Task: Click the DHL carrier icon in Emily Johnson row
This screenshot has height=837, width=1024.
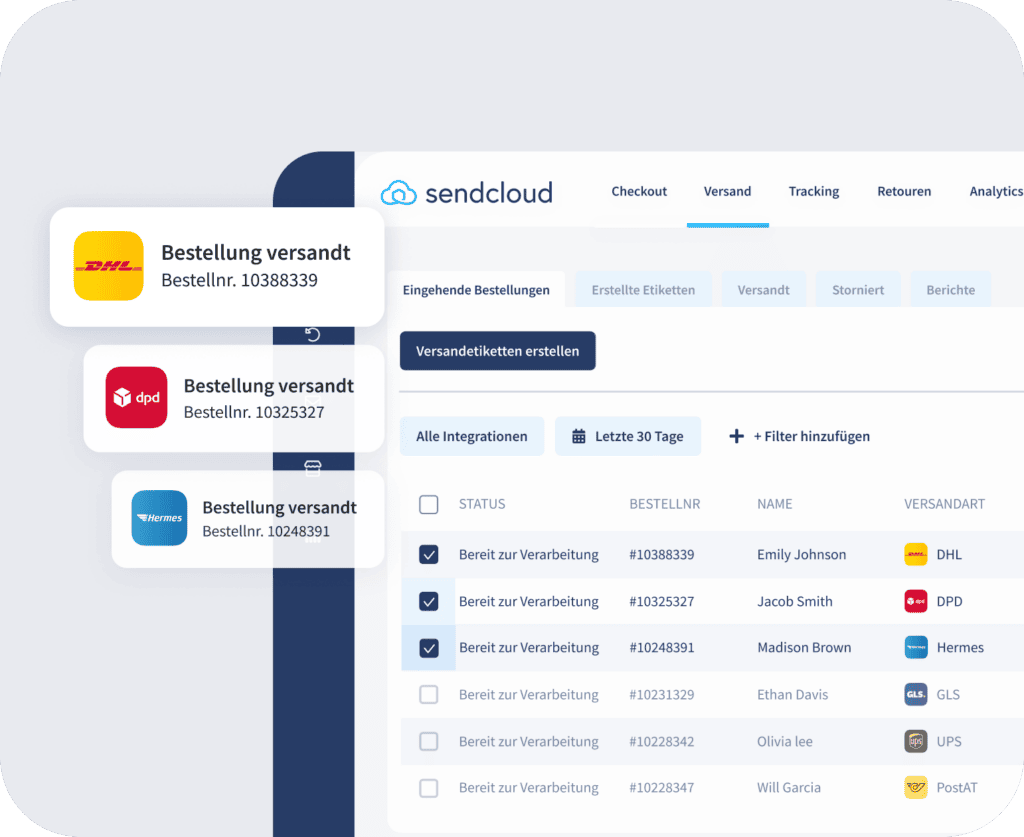Action: pos(915,555)
